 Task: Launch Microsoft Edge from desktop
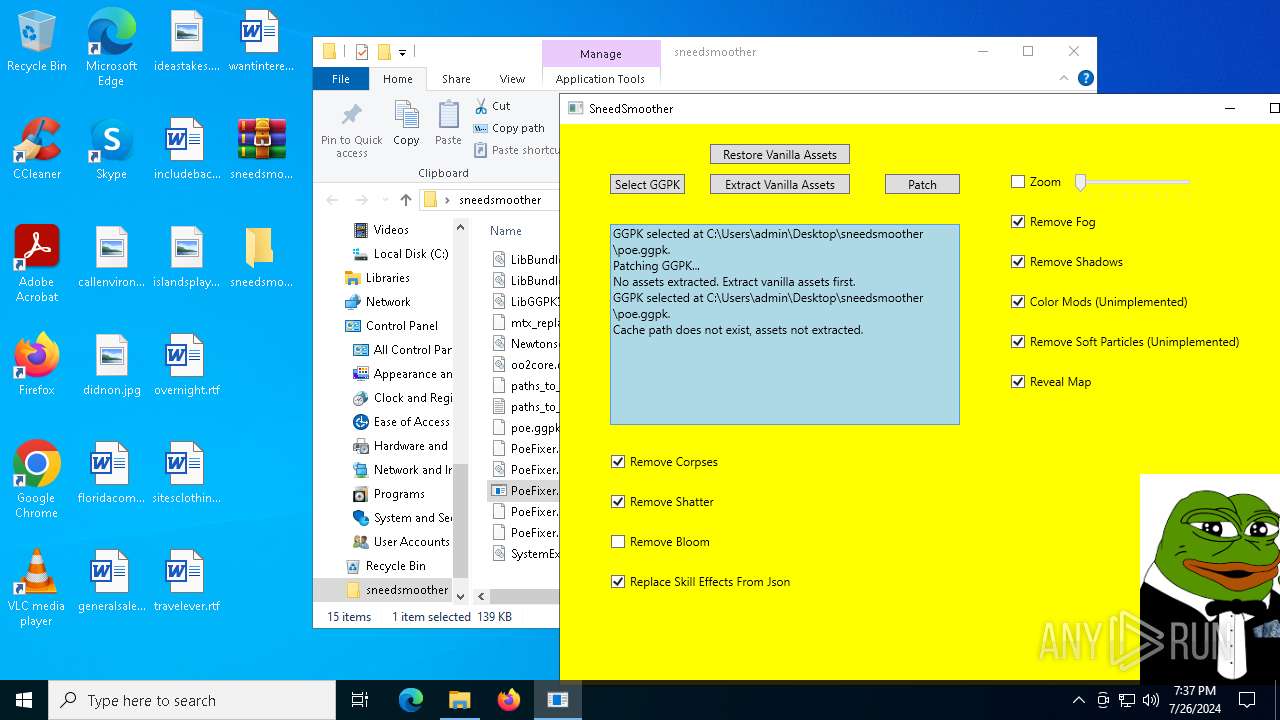[111, 48]
